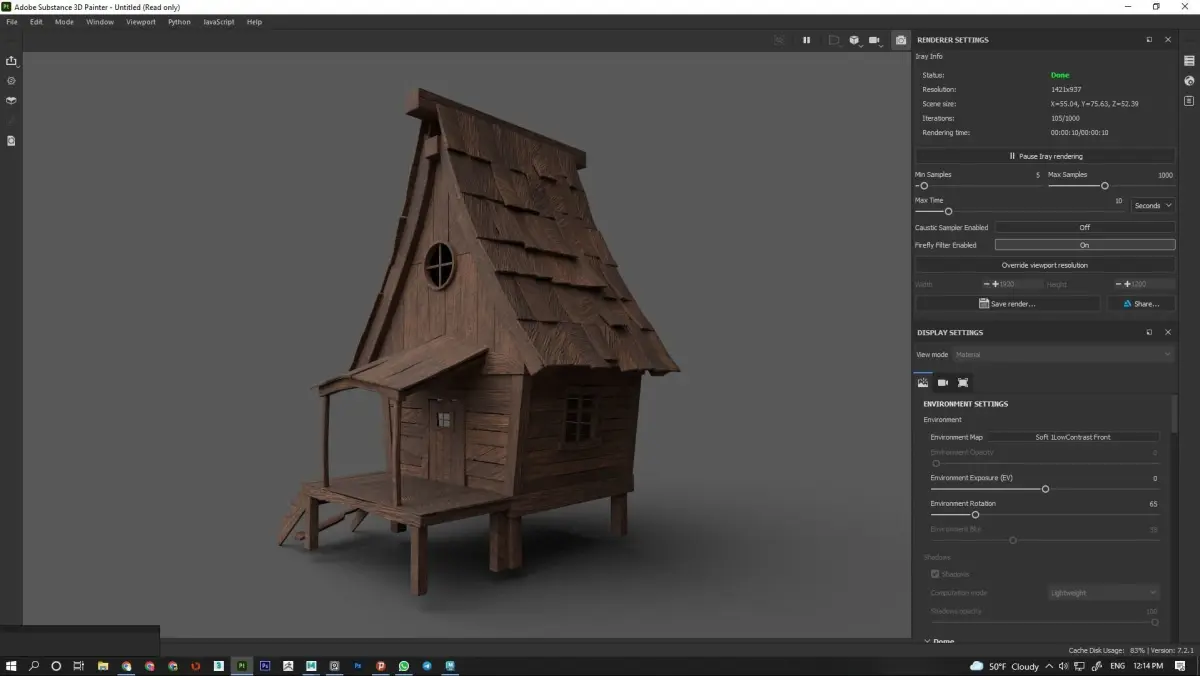The height and width of the screenshot is (676, 1200).
Task: Close the Display Settings panel
Action: click(x=1168, y=332)
